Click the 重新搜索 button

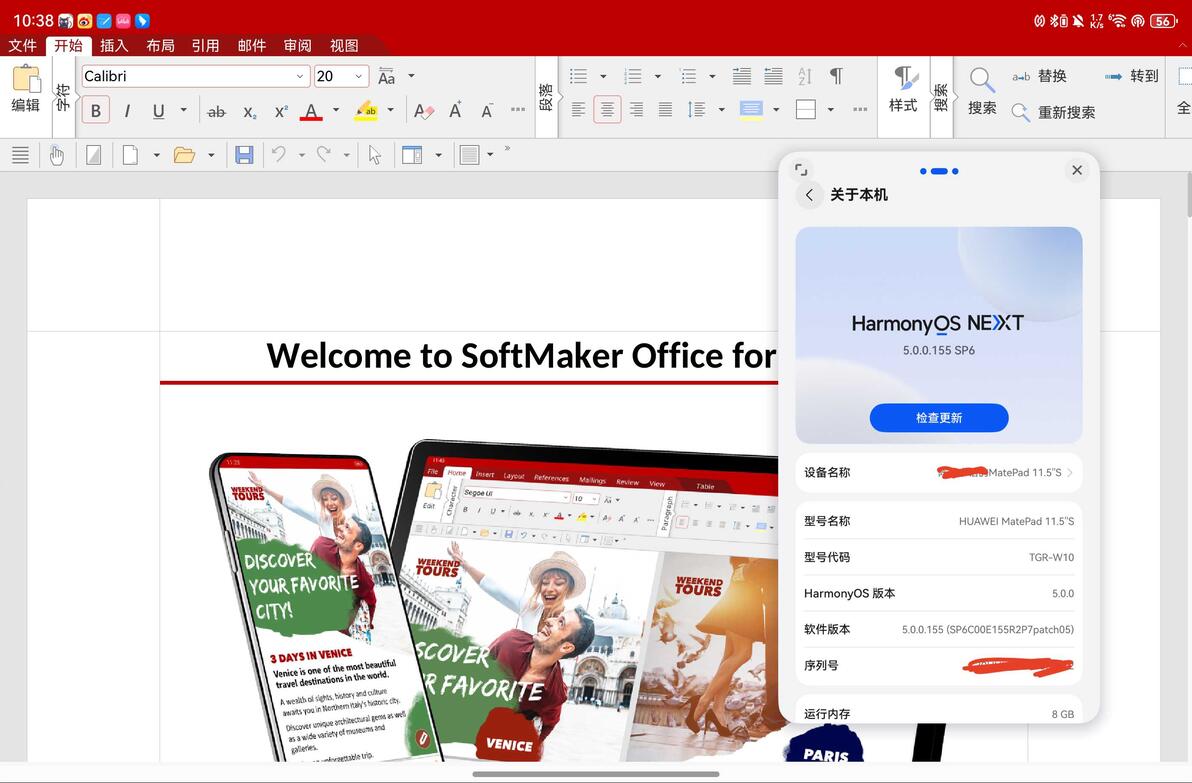click(x=1054, y=113)
